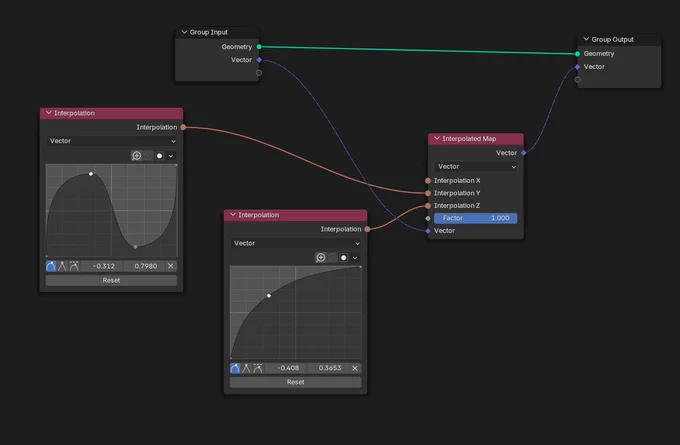Open Vector dropdown in Interpolation node feeding Interpolation Z
The width and height of the screenshot is (680, 445).
point(296,243)
